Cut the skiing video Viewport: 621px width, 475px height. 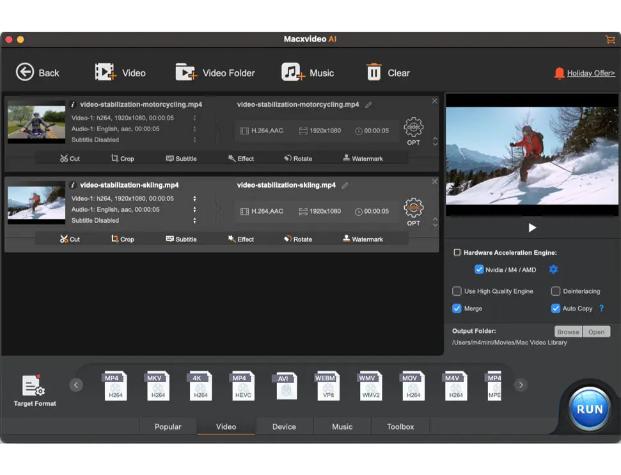tap(70, 239)
